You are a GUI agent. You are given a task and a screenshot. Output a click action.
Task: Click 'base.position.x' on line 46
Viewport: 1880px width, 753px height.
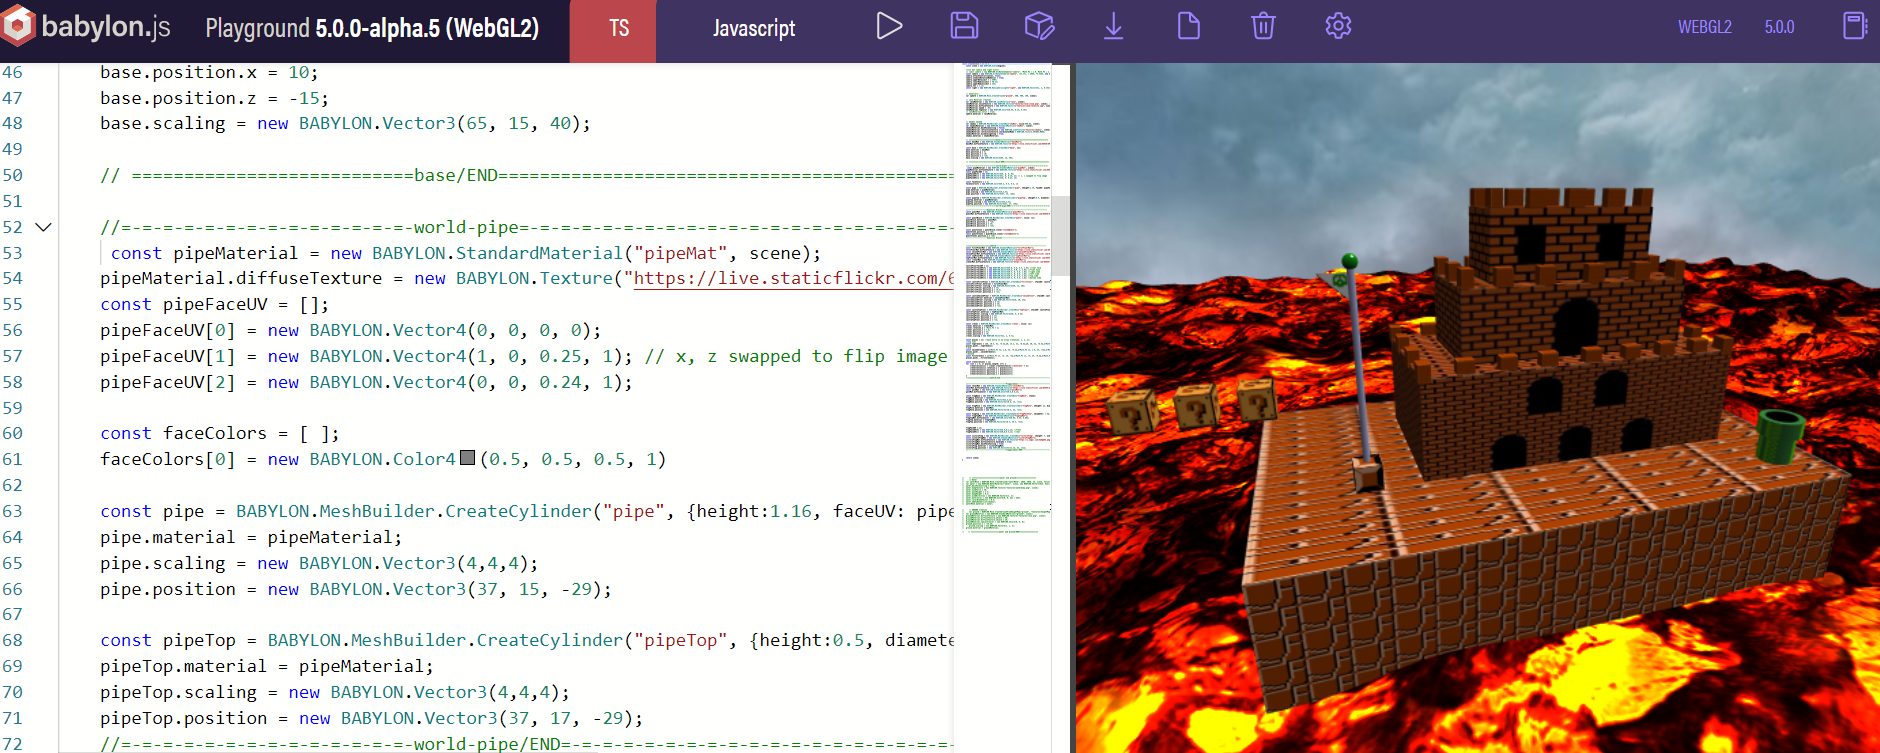pyautogui.click(x=178, y=72)
